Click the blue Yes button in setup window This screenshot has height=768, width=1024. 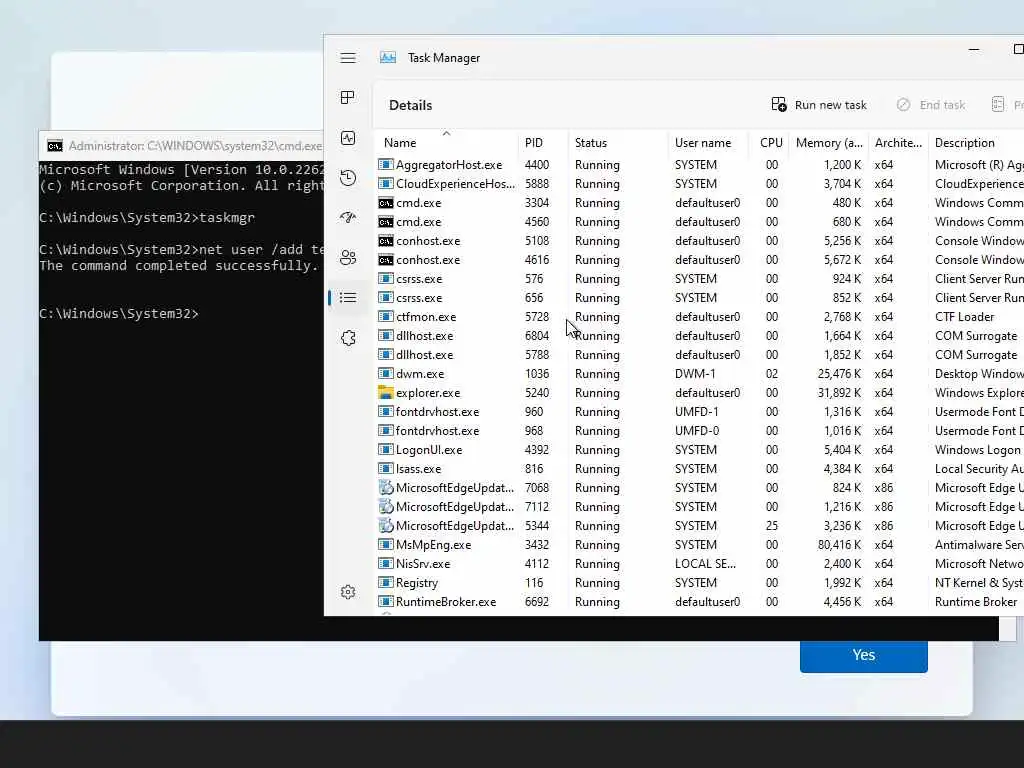pos(863,655)
